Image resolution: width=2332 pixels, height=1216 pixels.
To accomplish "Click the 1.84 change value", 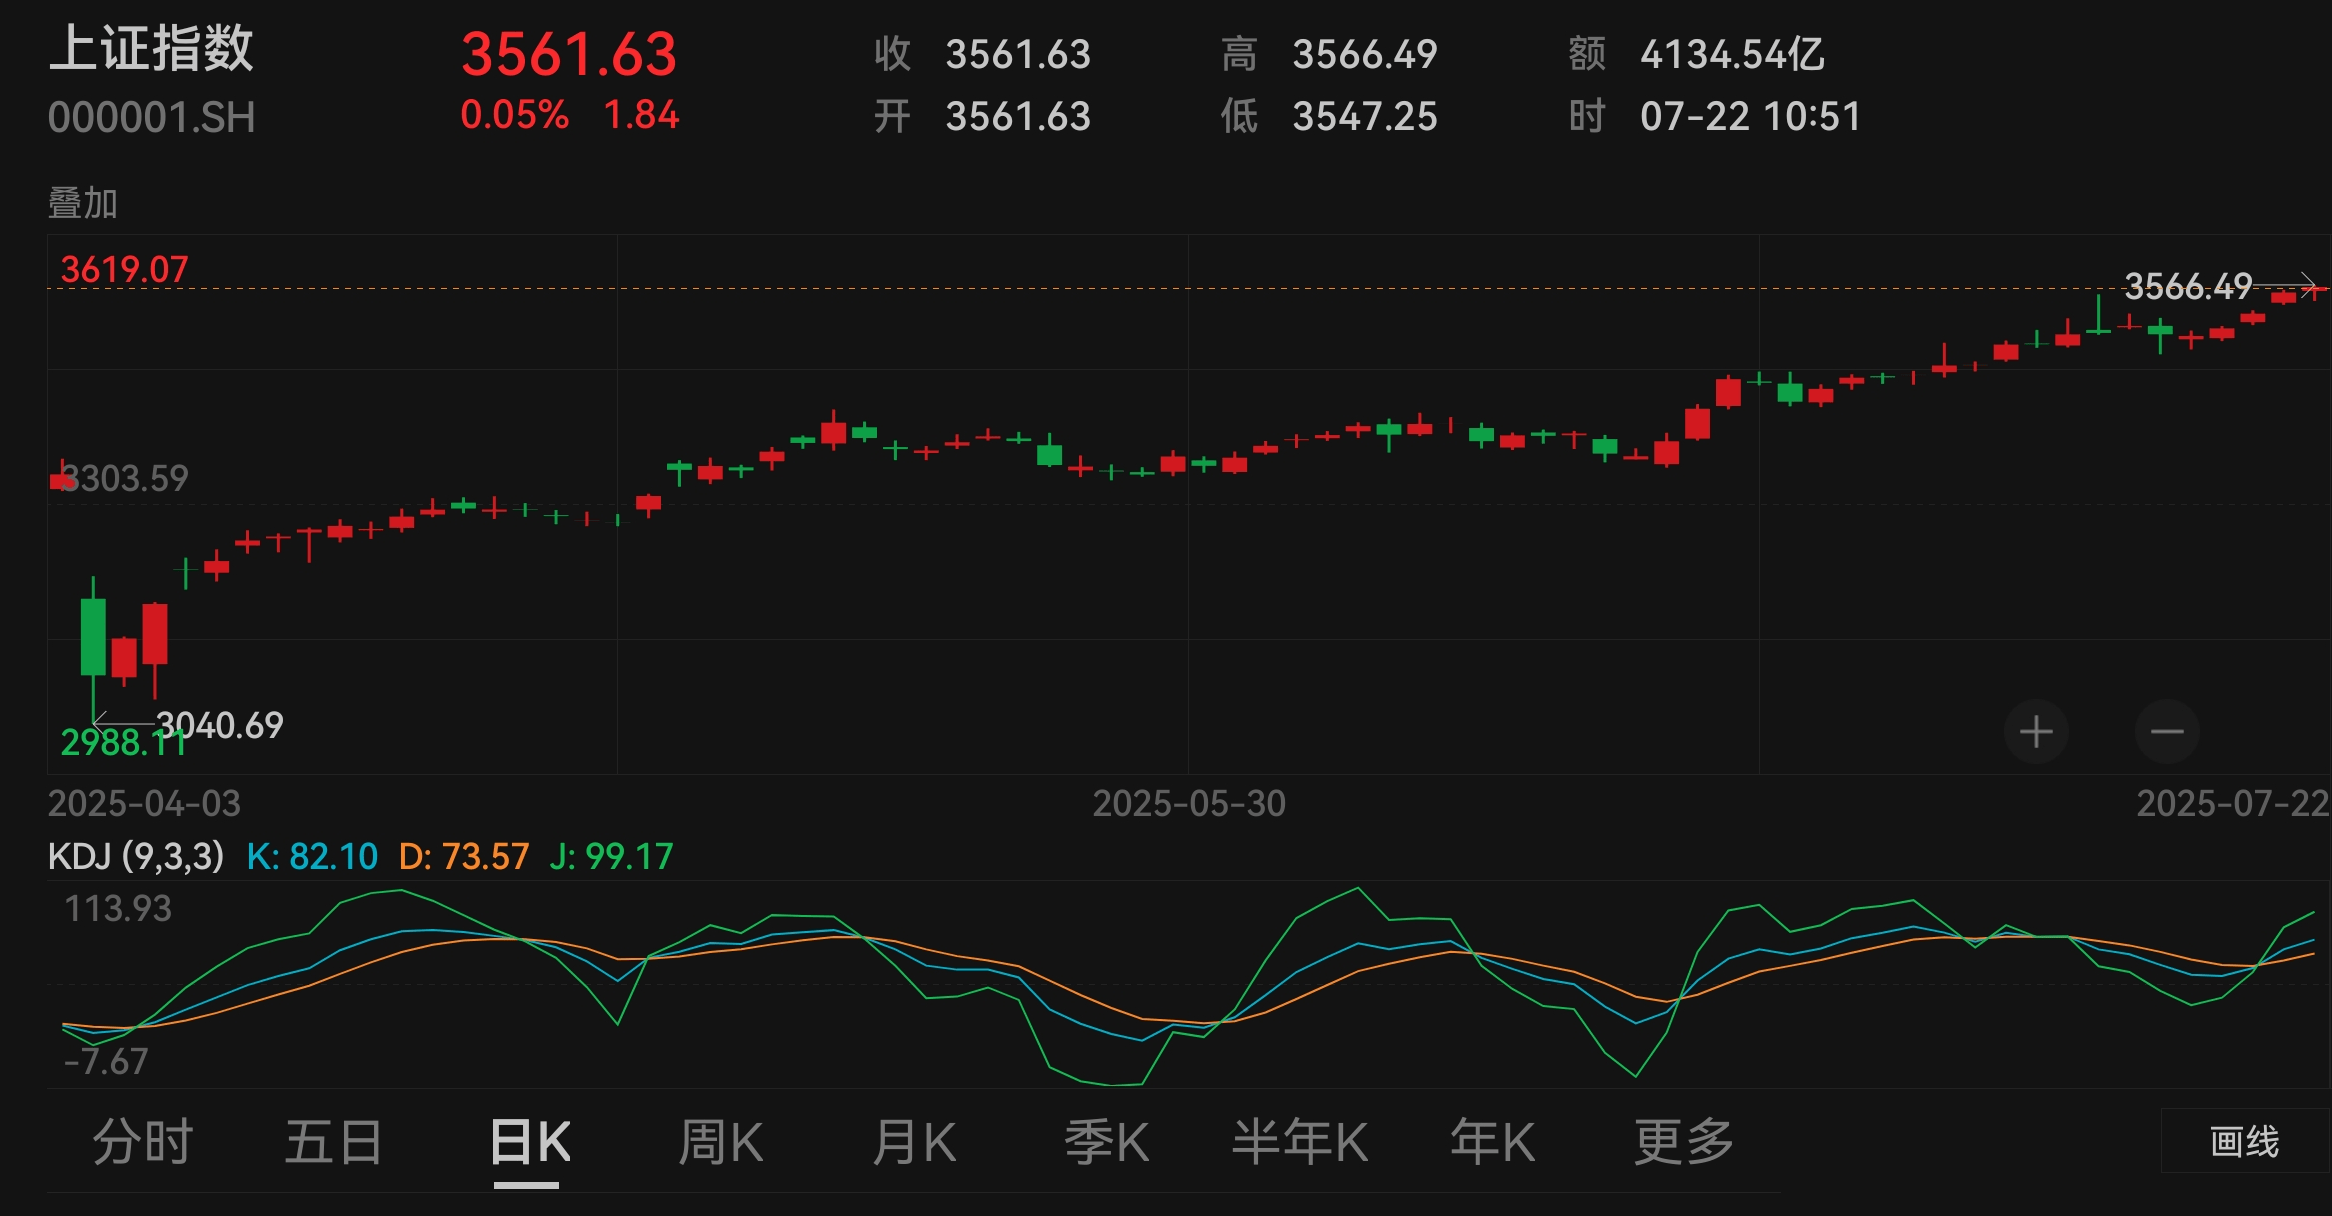I will point(641,115).
